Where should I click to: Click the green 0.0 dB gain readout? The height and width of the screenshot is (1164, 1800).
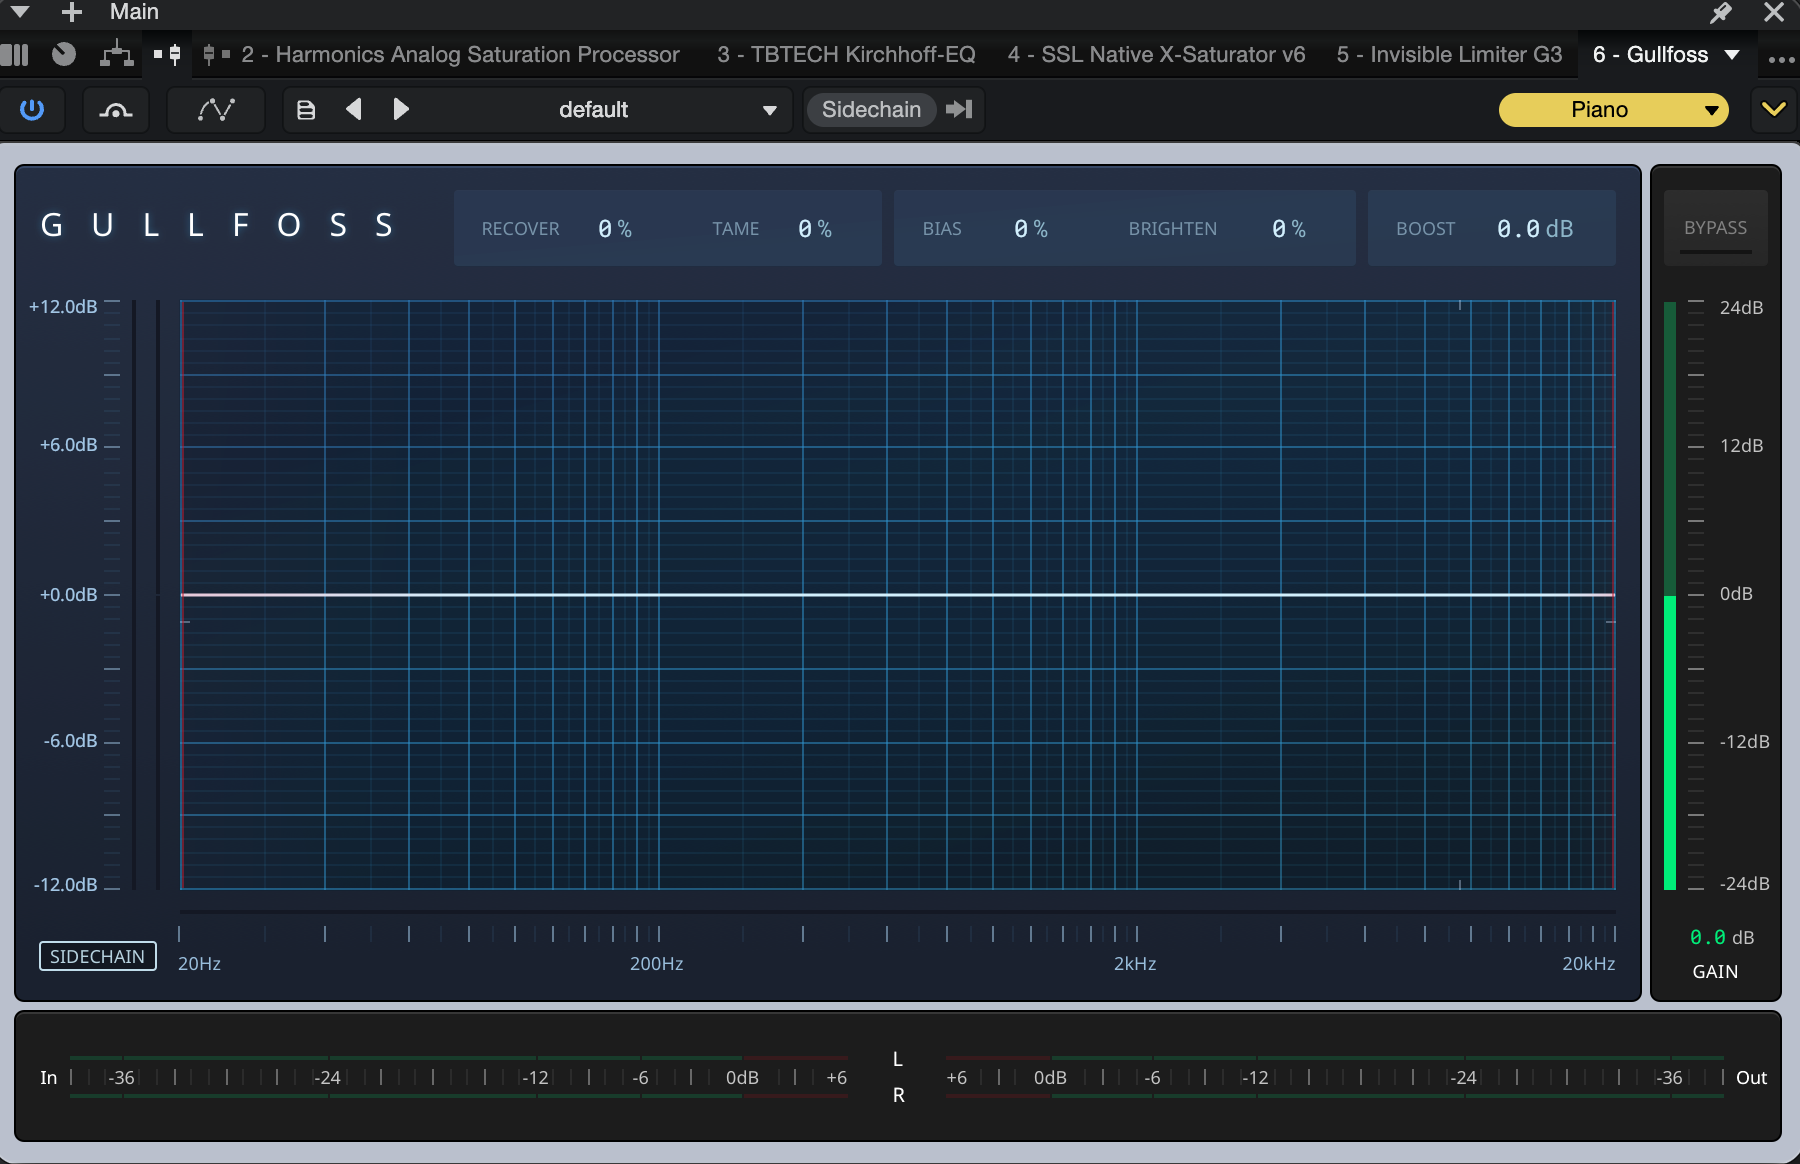coord(1721,937)
